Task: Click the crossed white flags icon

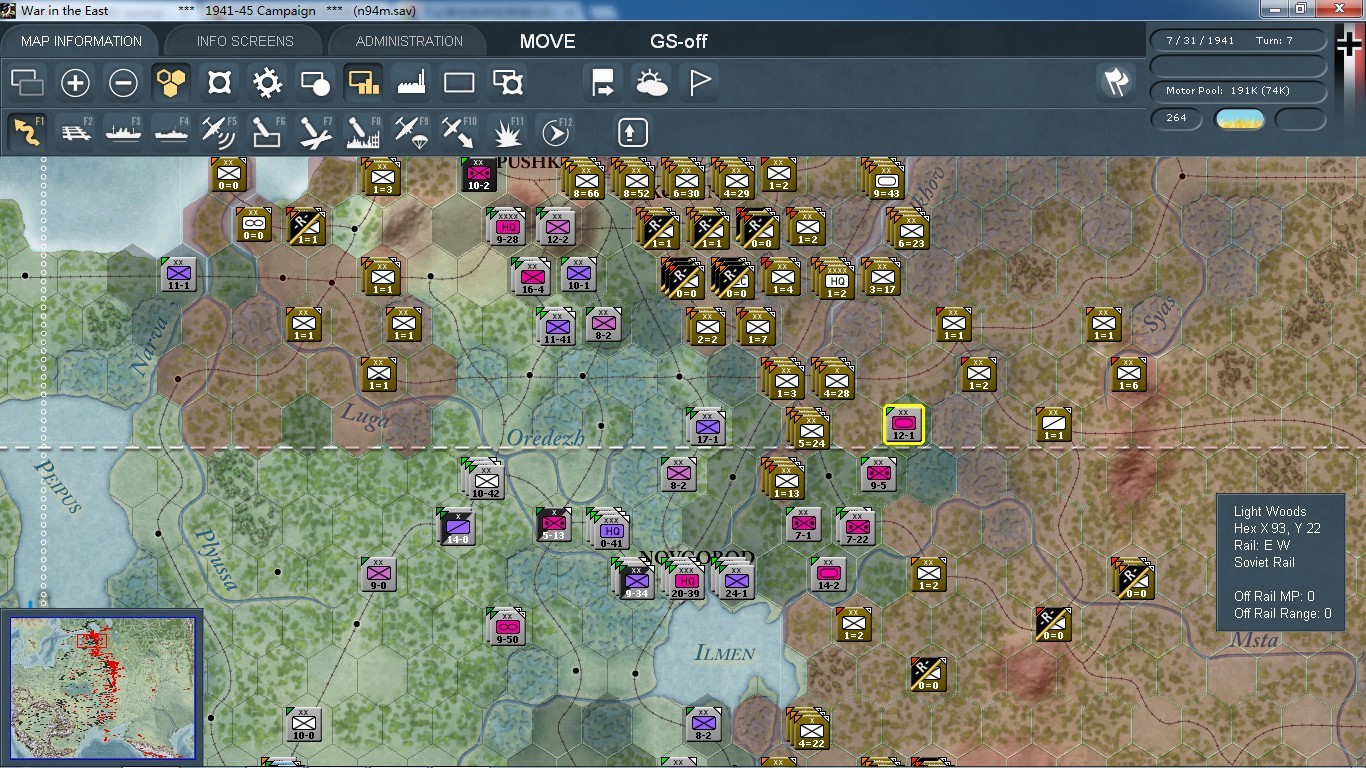Action: point(1116,82)
